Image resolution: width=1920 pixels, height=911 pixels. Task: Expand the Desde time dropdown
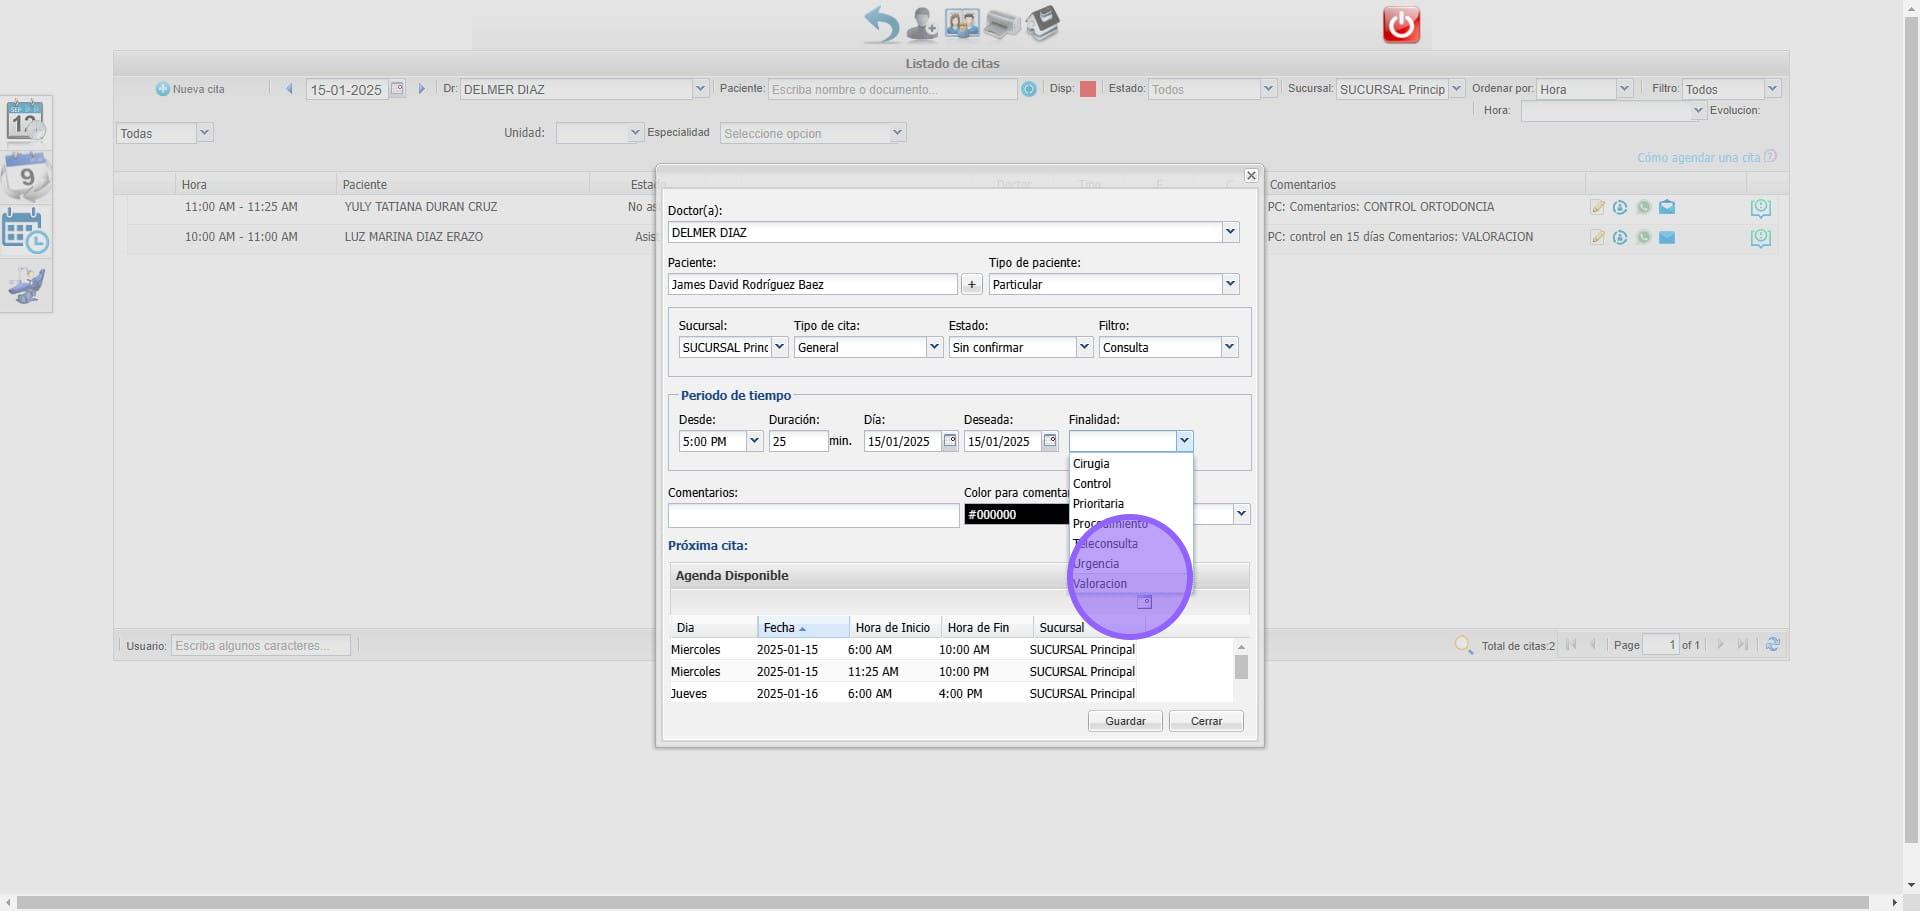click(x=754, y=441)
